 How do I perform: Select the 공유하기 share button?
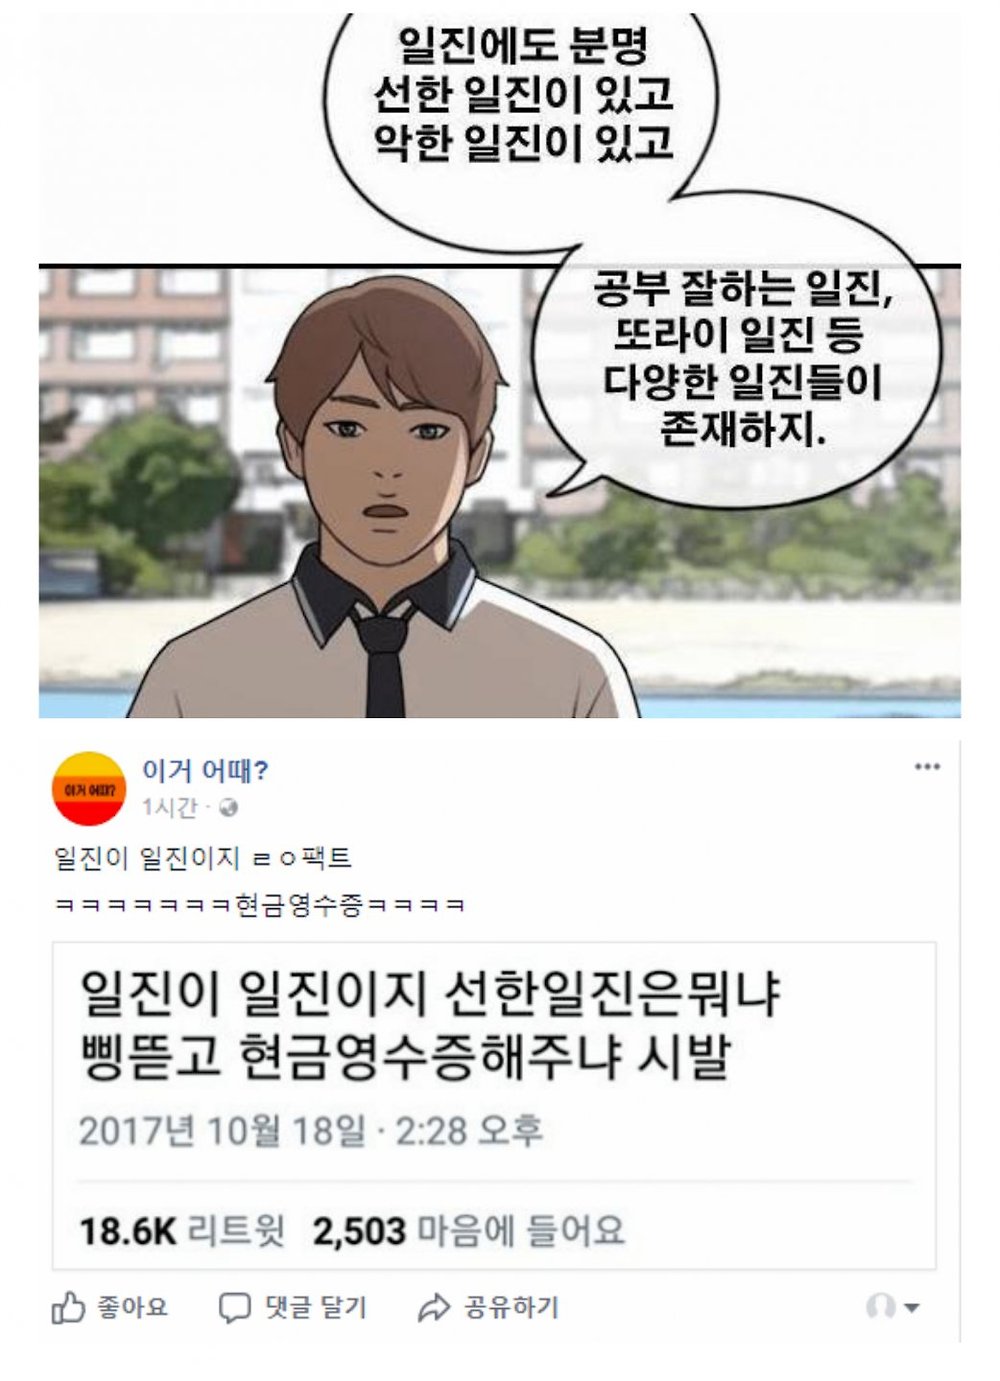click(489, 1307)
